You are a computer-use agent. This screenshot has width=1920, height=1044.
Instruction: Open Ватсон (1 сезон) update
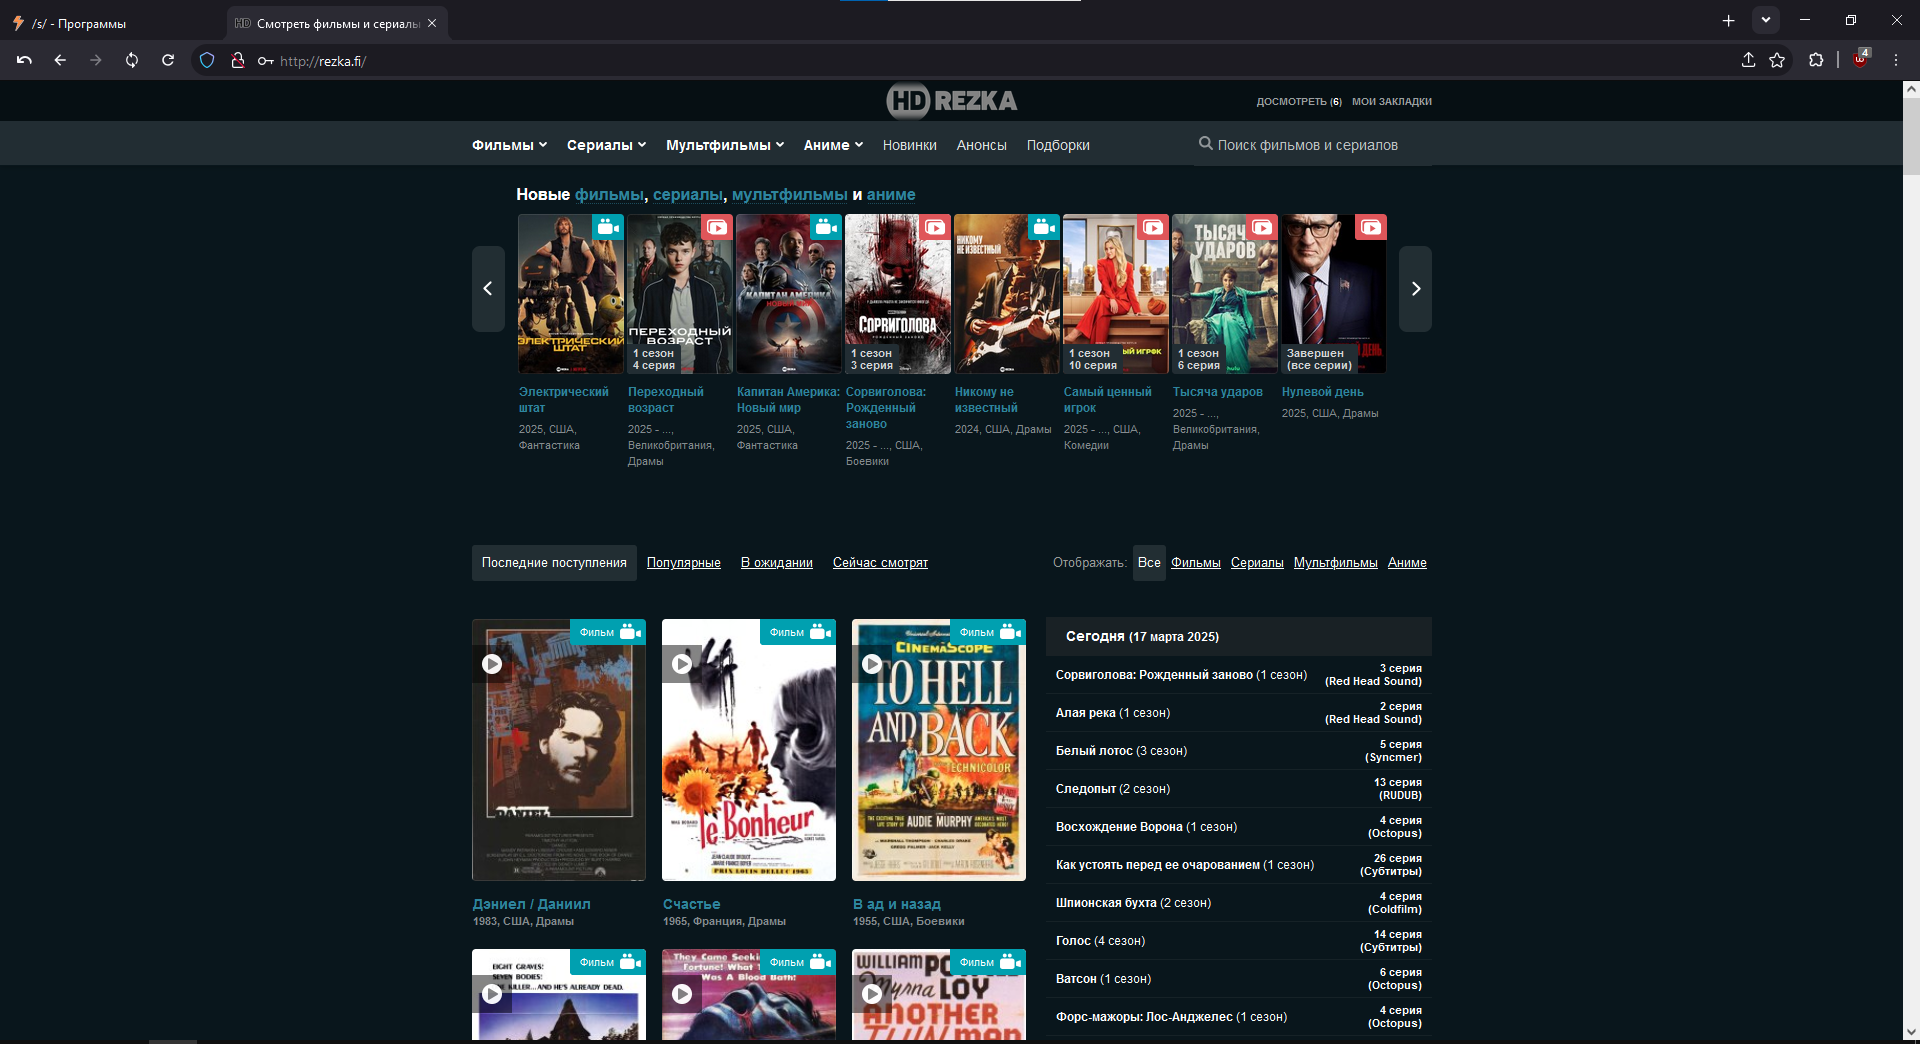1238,979
